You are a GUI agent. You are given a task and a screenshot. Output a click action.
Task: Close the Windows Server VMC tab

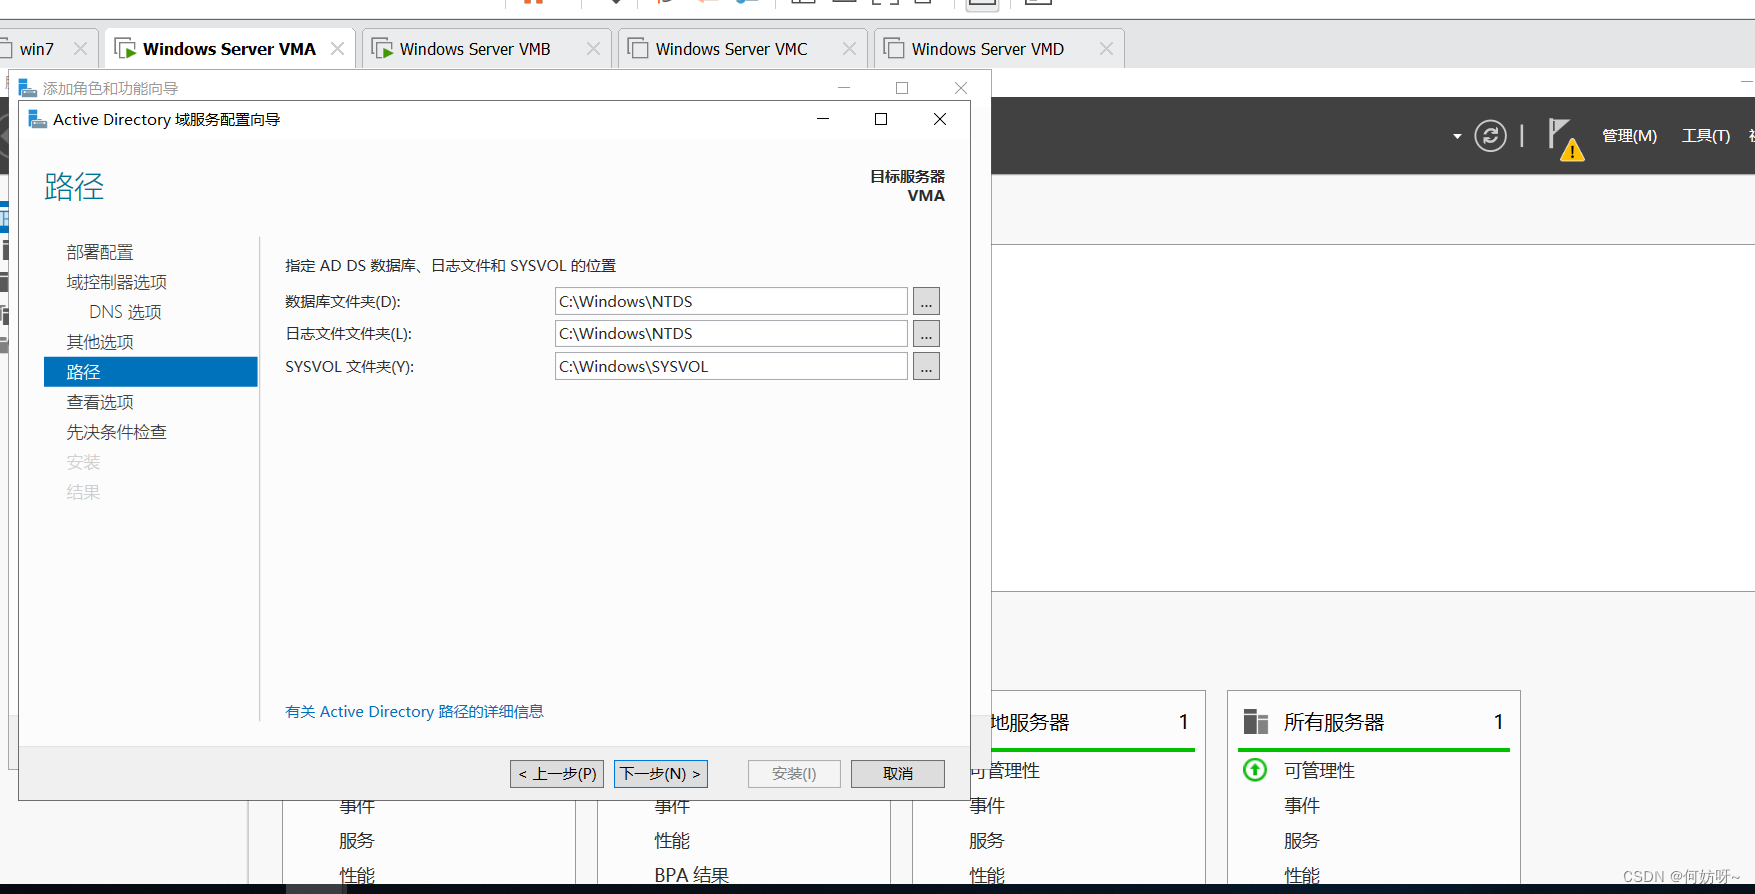click(x=849, y=49)
